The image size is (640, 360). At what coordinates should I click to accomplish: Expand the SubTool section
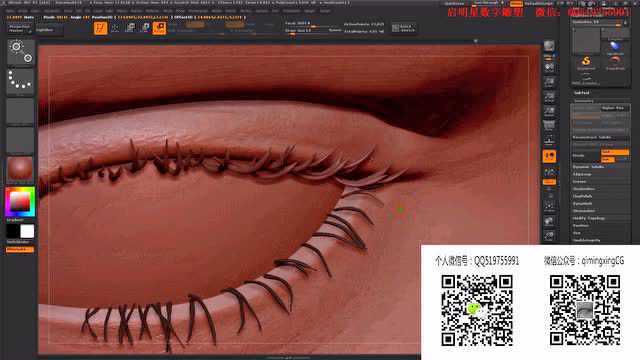581,93
